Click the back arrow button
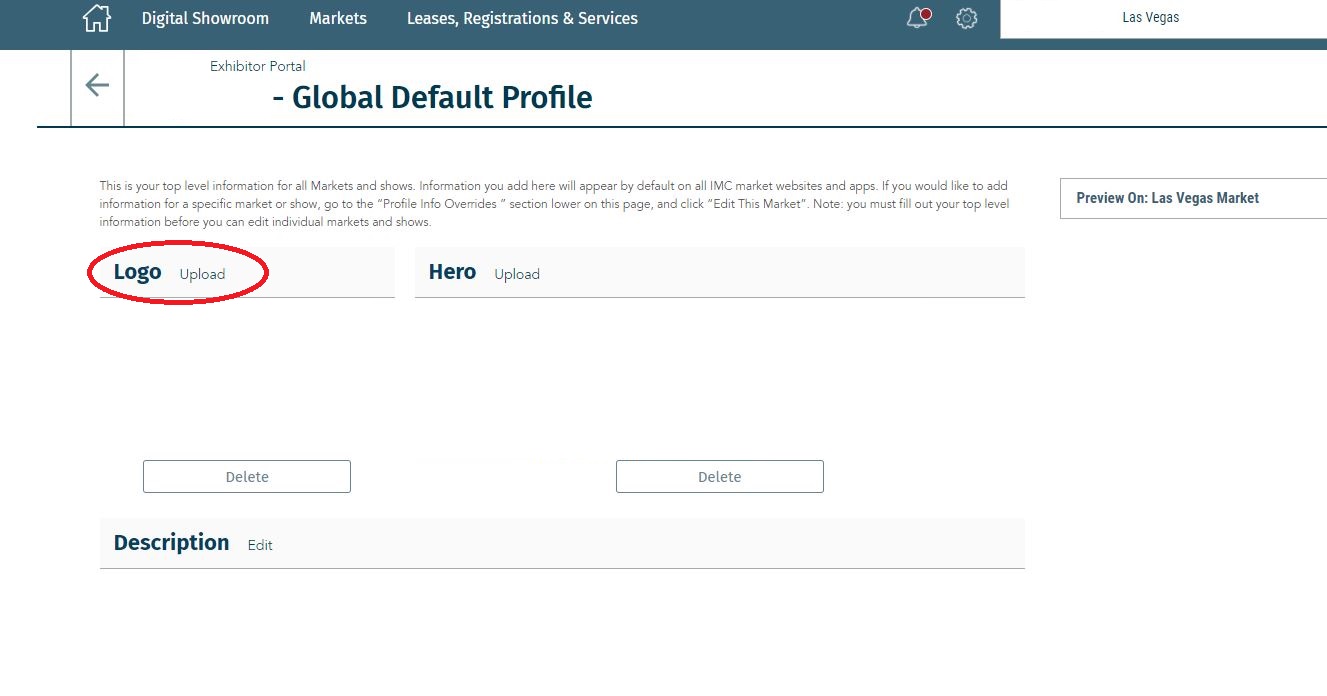 pos(97,86)
